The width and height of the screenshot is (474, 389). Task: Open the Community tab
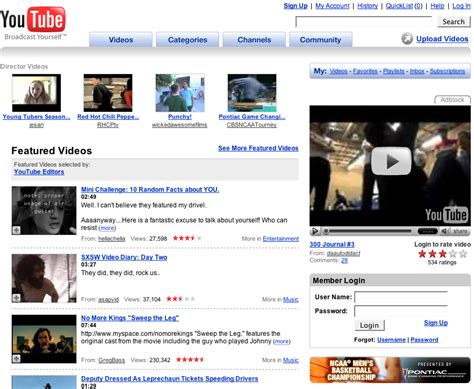click(320, 40)
